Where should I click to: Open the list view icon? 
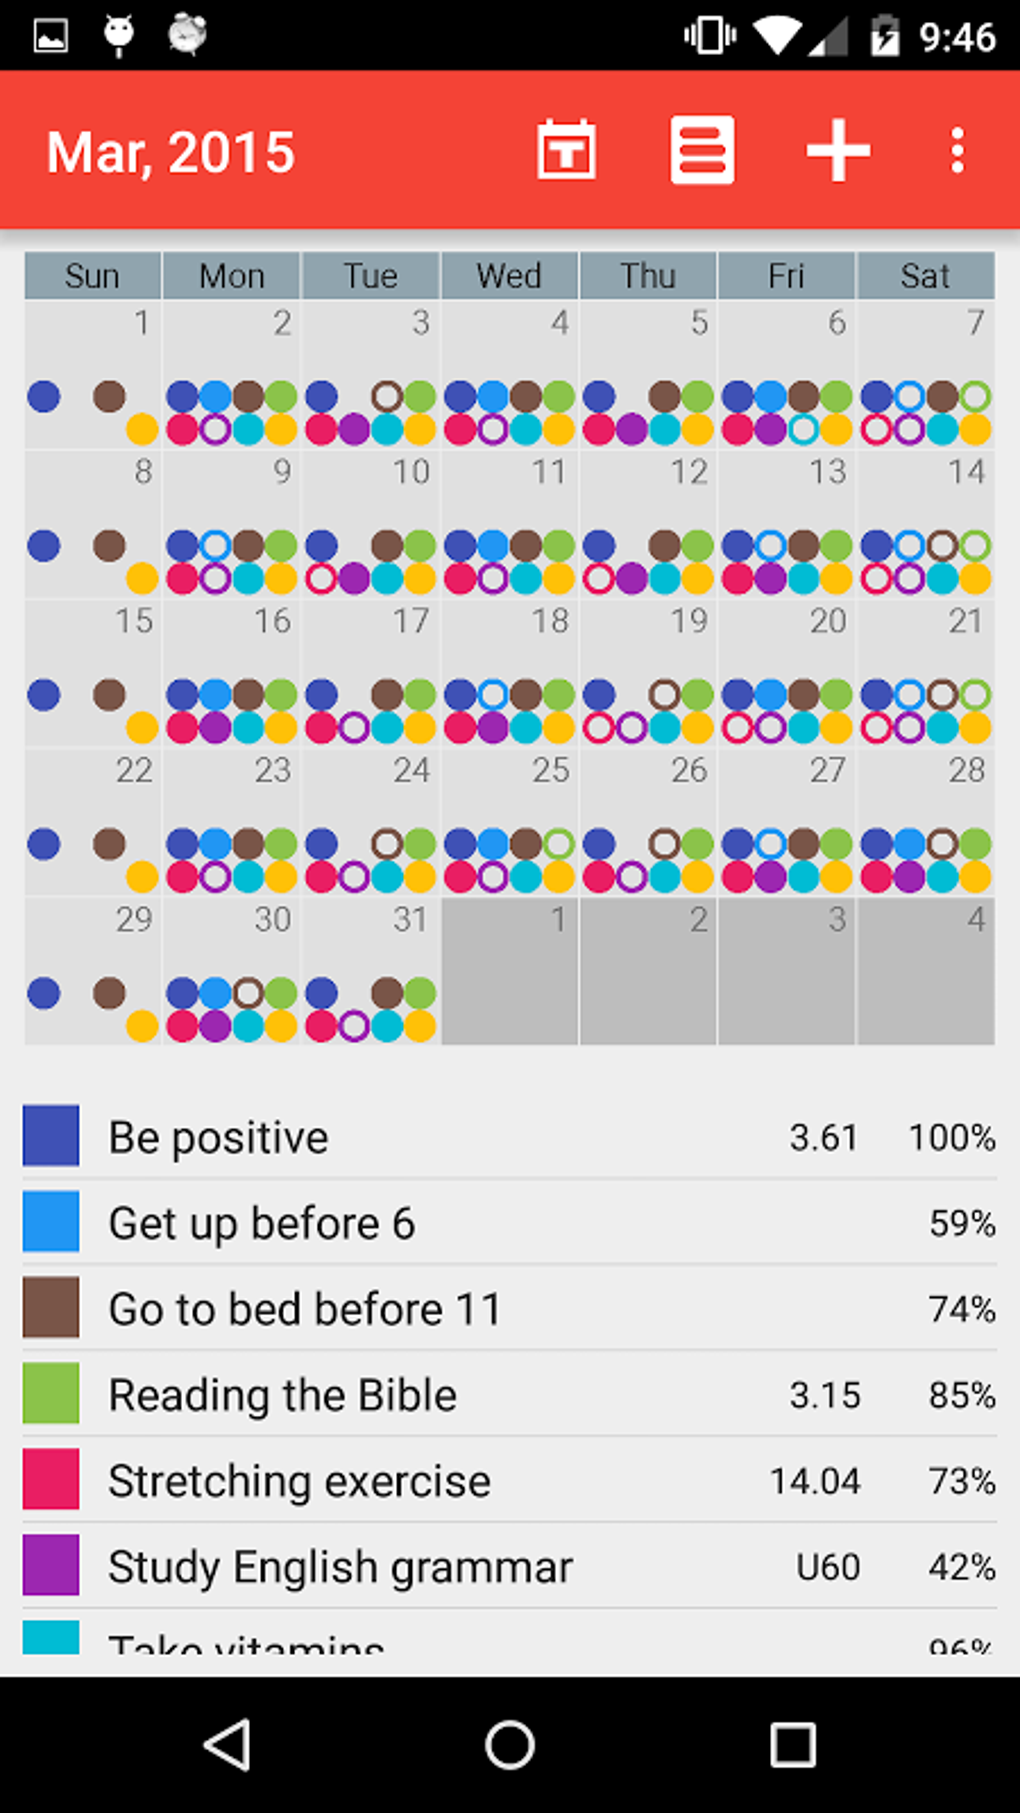pyautogui.click(x=702, y=151)
